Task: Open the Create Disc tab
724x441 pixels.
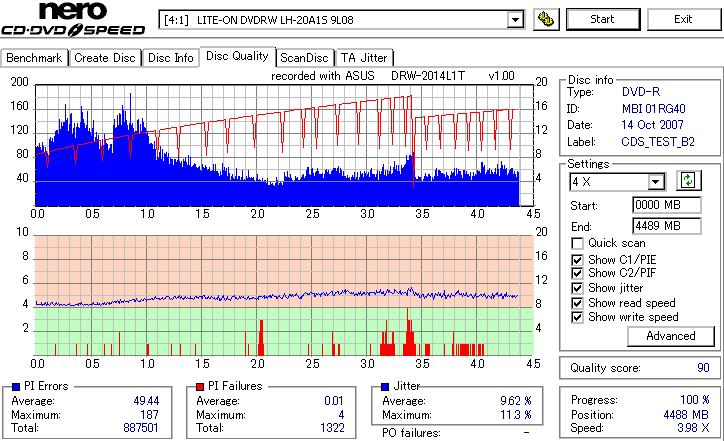Action: pos(105,58)
